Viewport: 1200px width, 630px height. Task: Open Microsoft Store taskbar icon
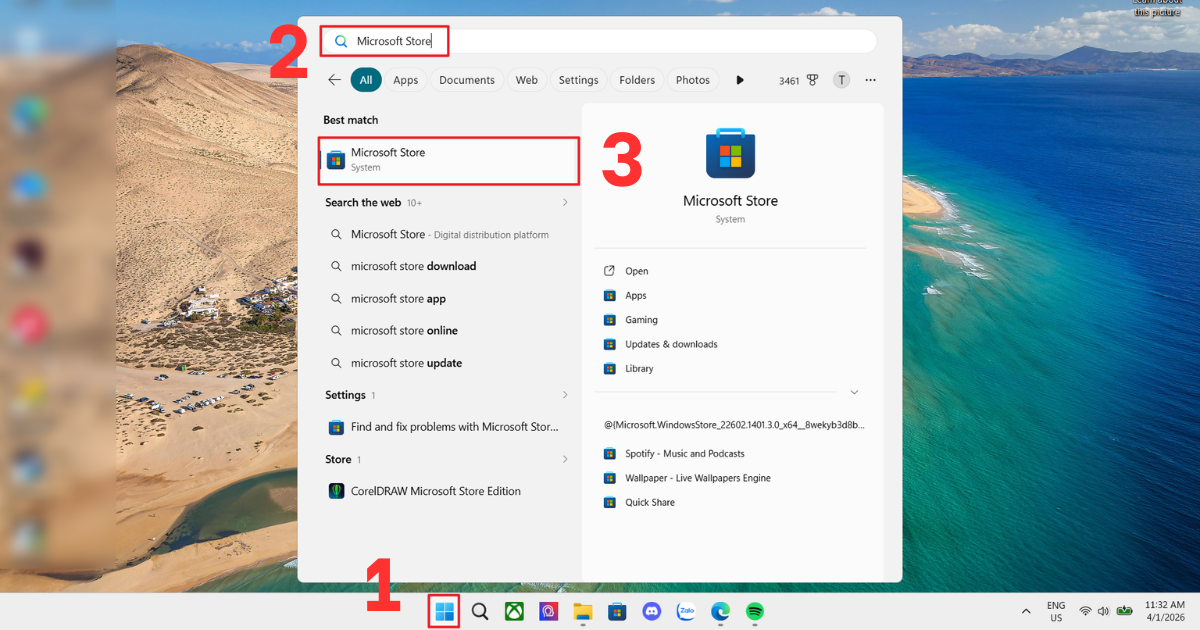[x=618, y=611]
